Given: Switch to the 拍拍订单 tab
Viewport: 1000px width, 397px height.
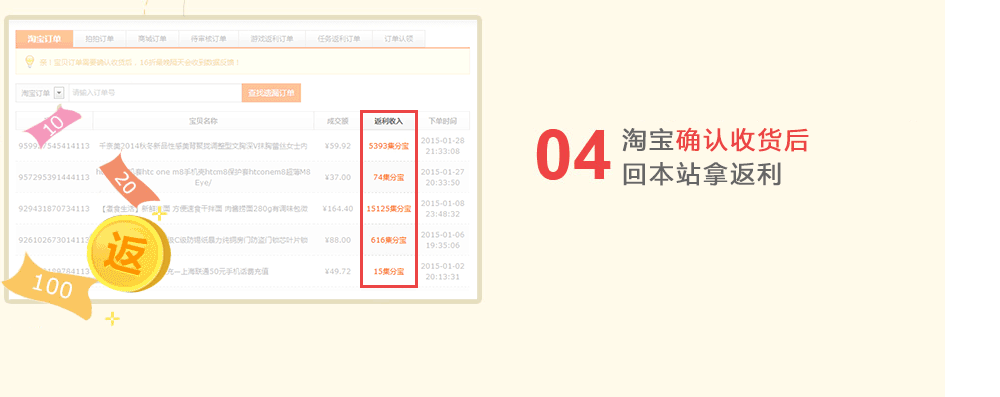Looking at the screenshot, I should (x=99, y=39).
